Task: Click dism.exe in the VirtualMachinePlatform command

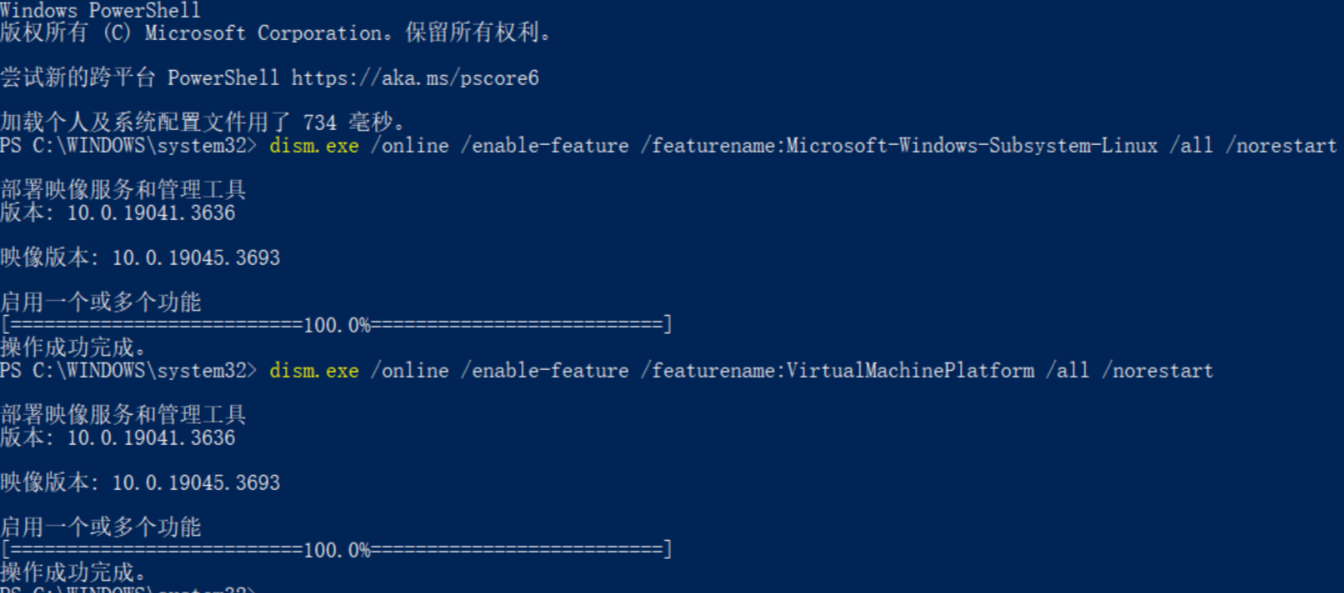Action: [x=314, y=370]
